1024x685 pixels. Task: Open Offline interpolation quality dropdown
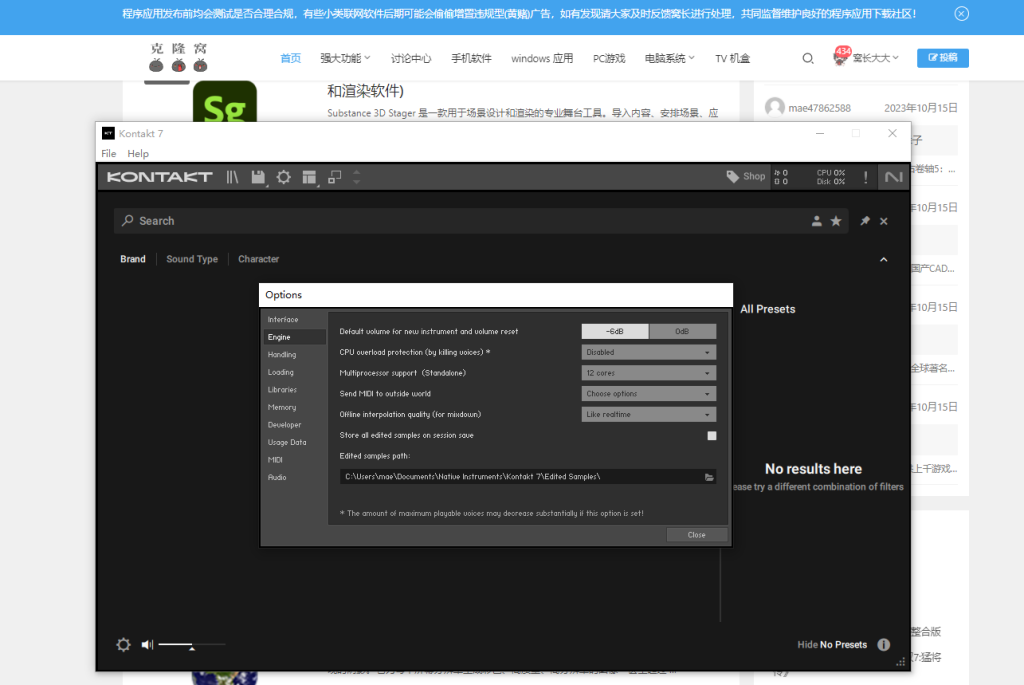tap(648, 415)
